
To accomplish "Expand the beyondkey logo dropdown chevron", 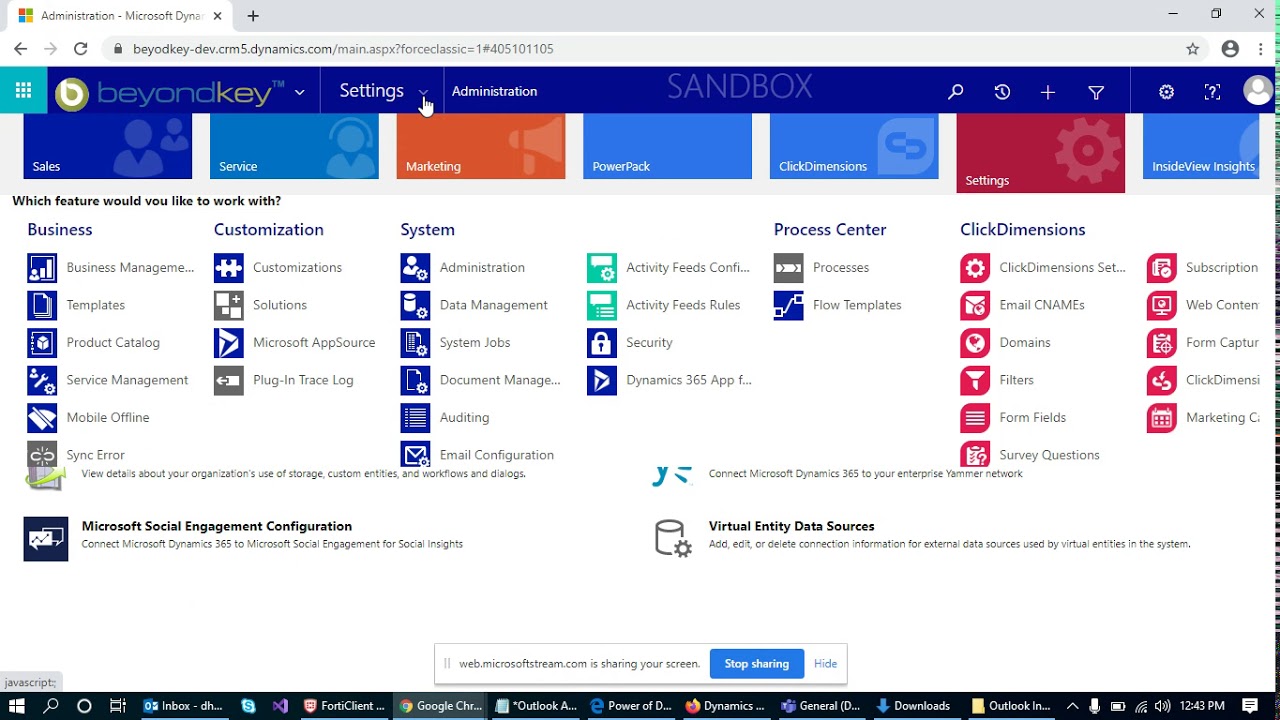I will tap(299, 92).
